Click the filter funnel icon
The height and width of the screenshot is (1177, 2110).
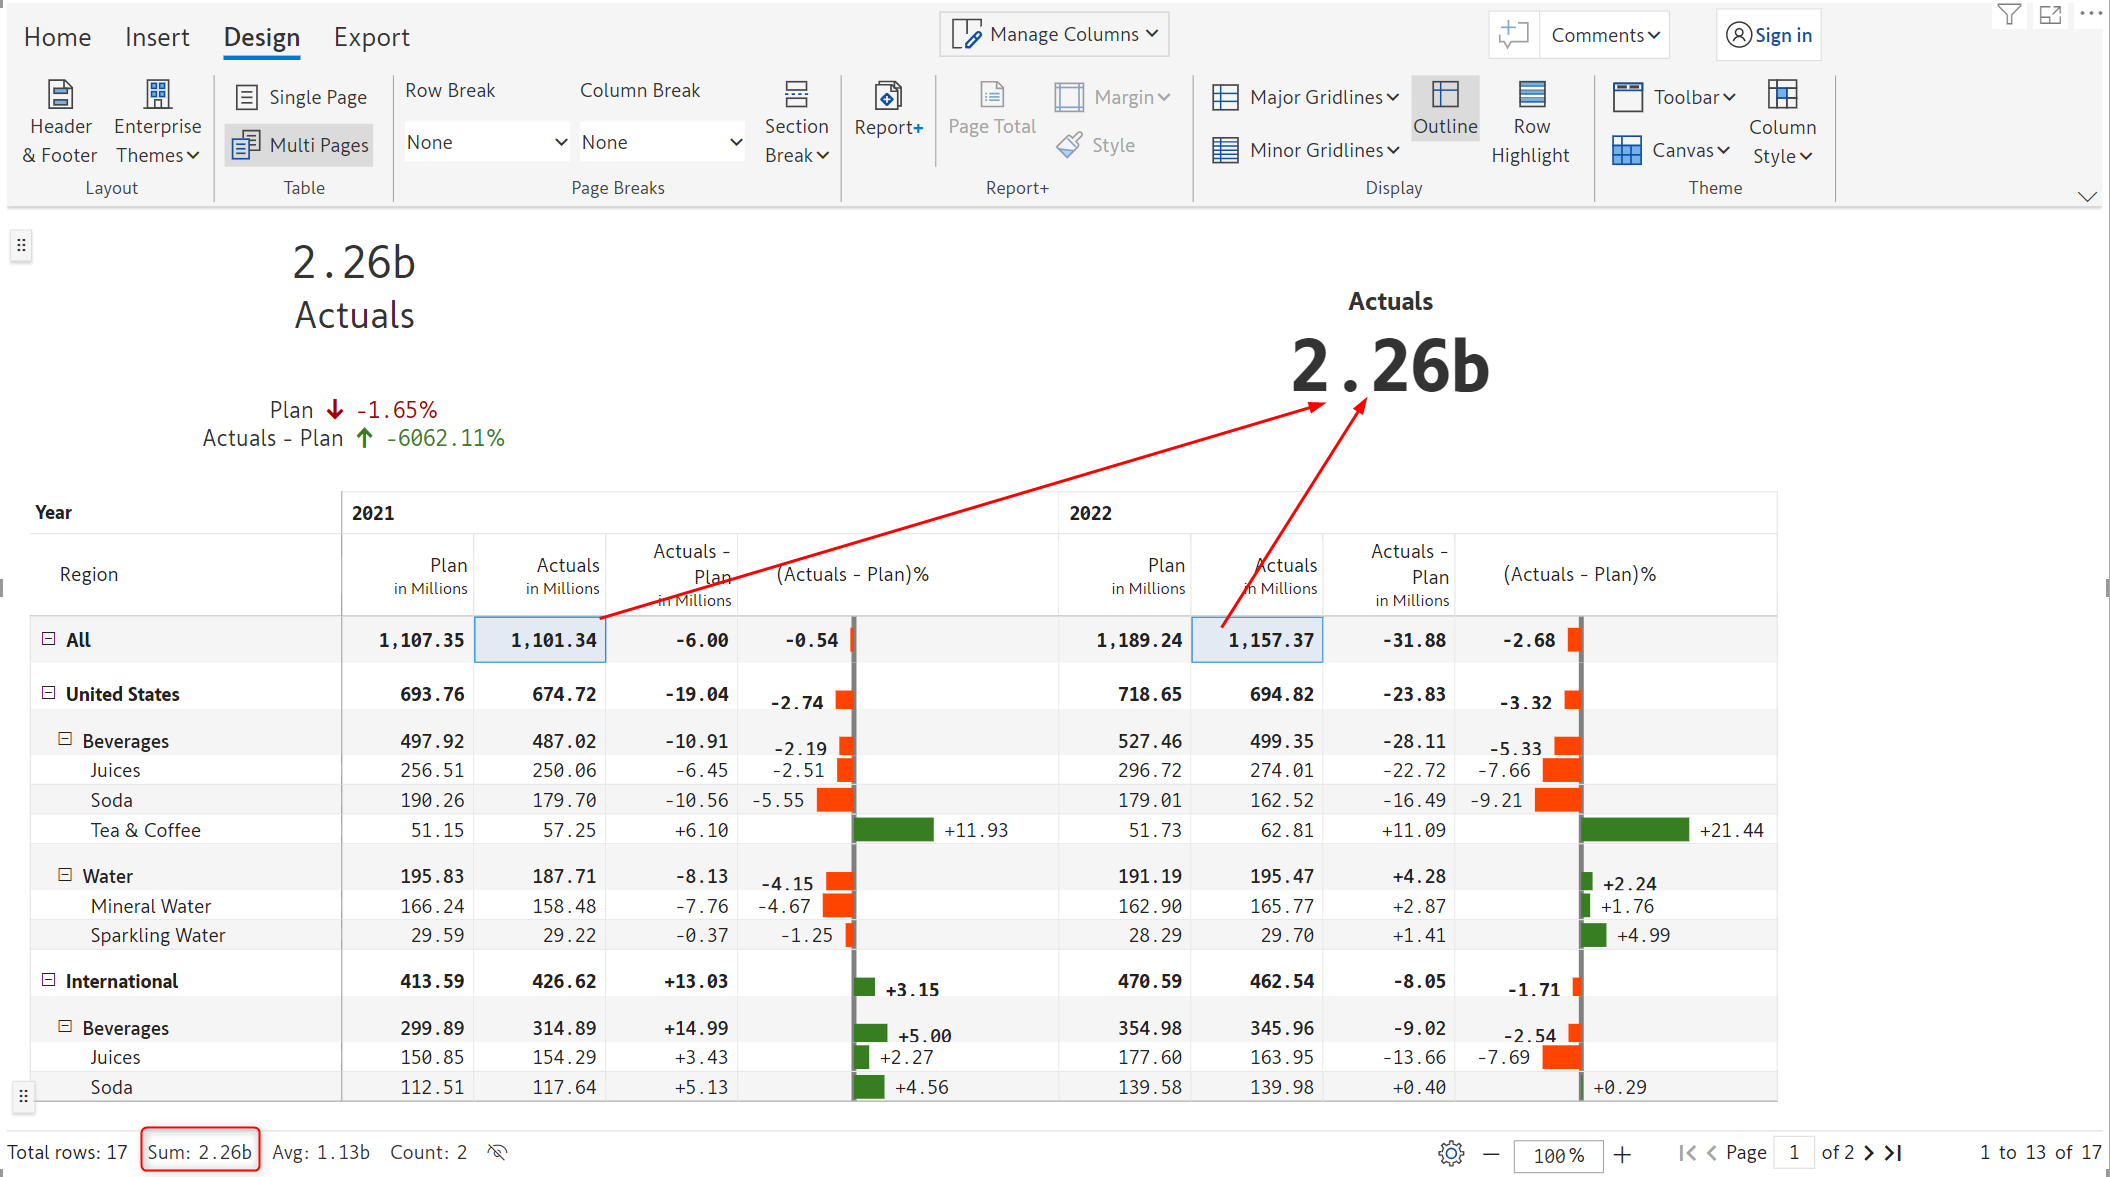tap(2008, 15)
